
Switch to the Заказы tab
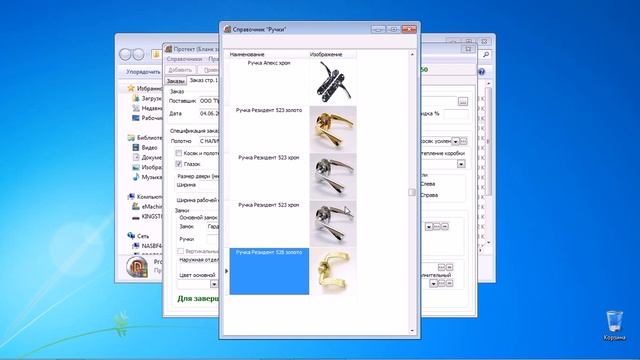(176, 81)
